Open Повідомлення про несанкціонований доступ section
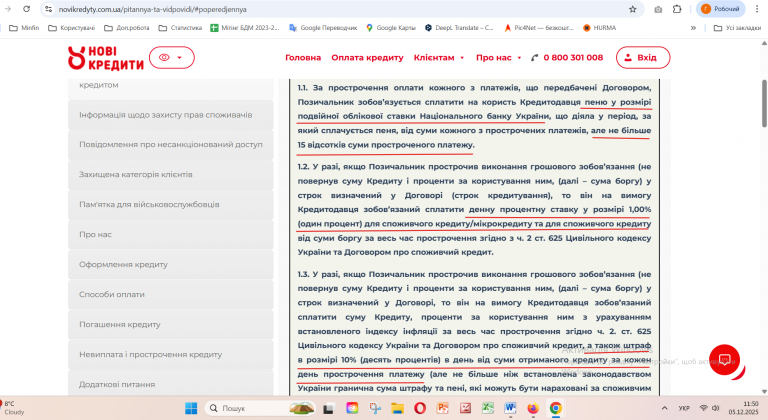Screen dimensions: 768x420 170,145
